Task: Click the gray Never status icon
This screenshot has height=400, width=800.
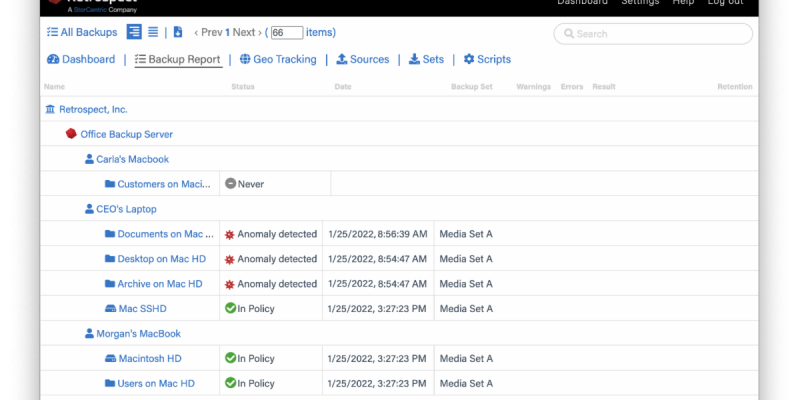Action: click(x=231, y=183)
